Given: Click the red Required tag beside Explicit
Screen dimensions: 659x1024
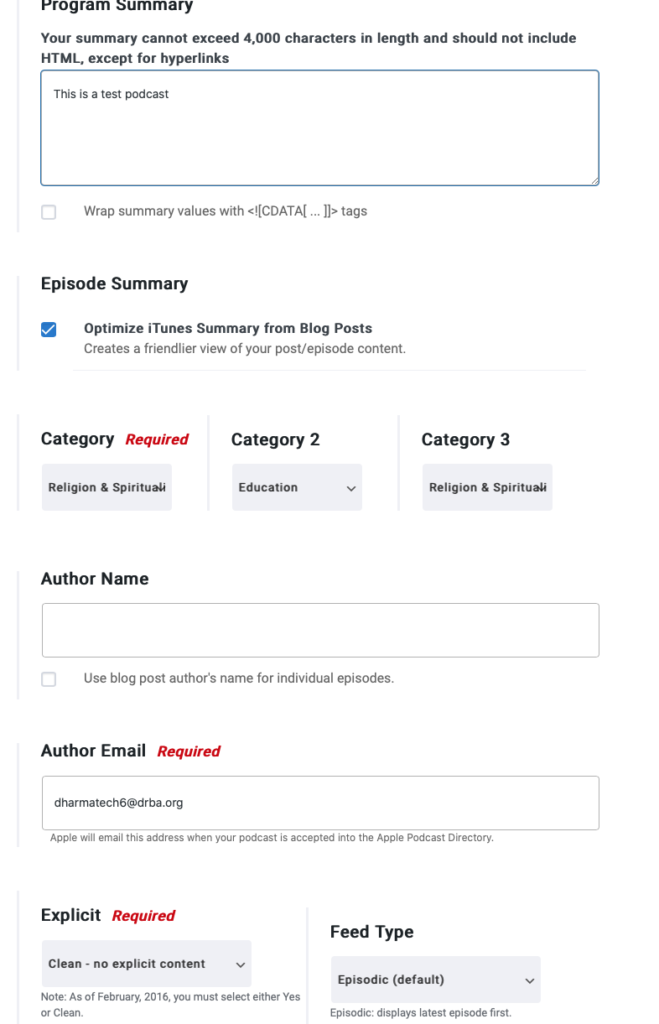Looking at the screenshot, I should (143, 916).
